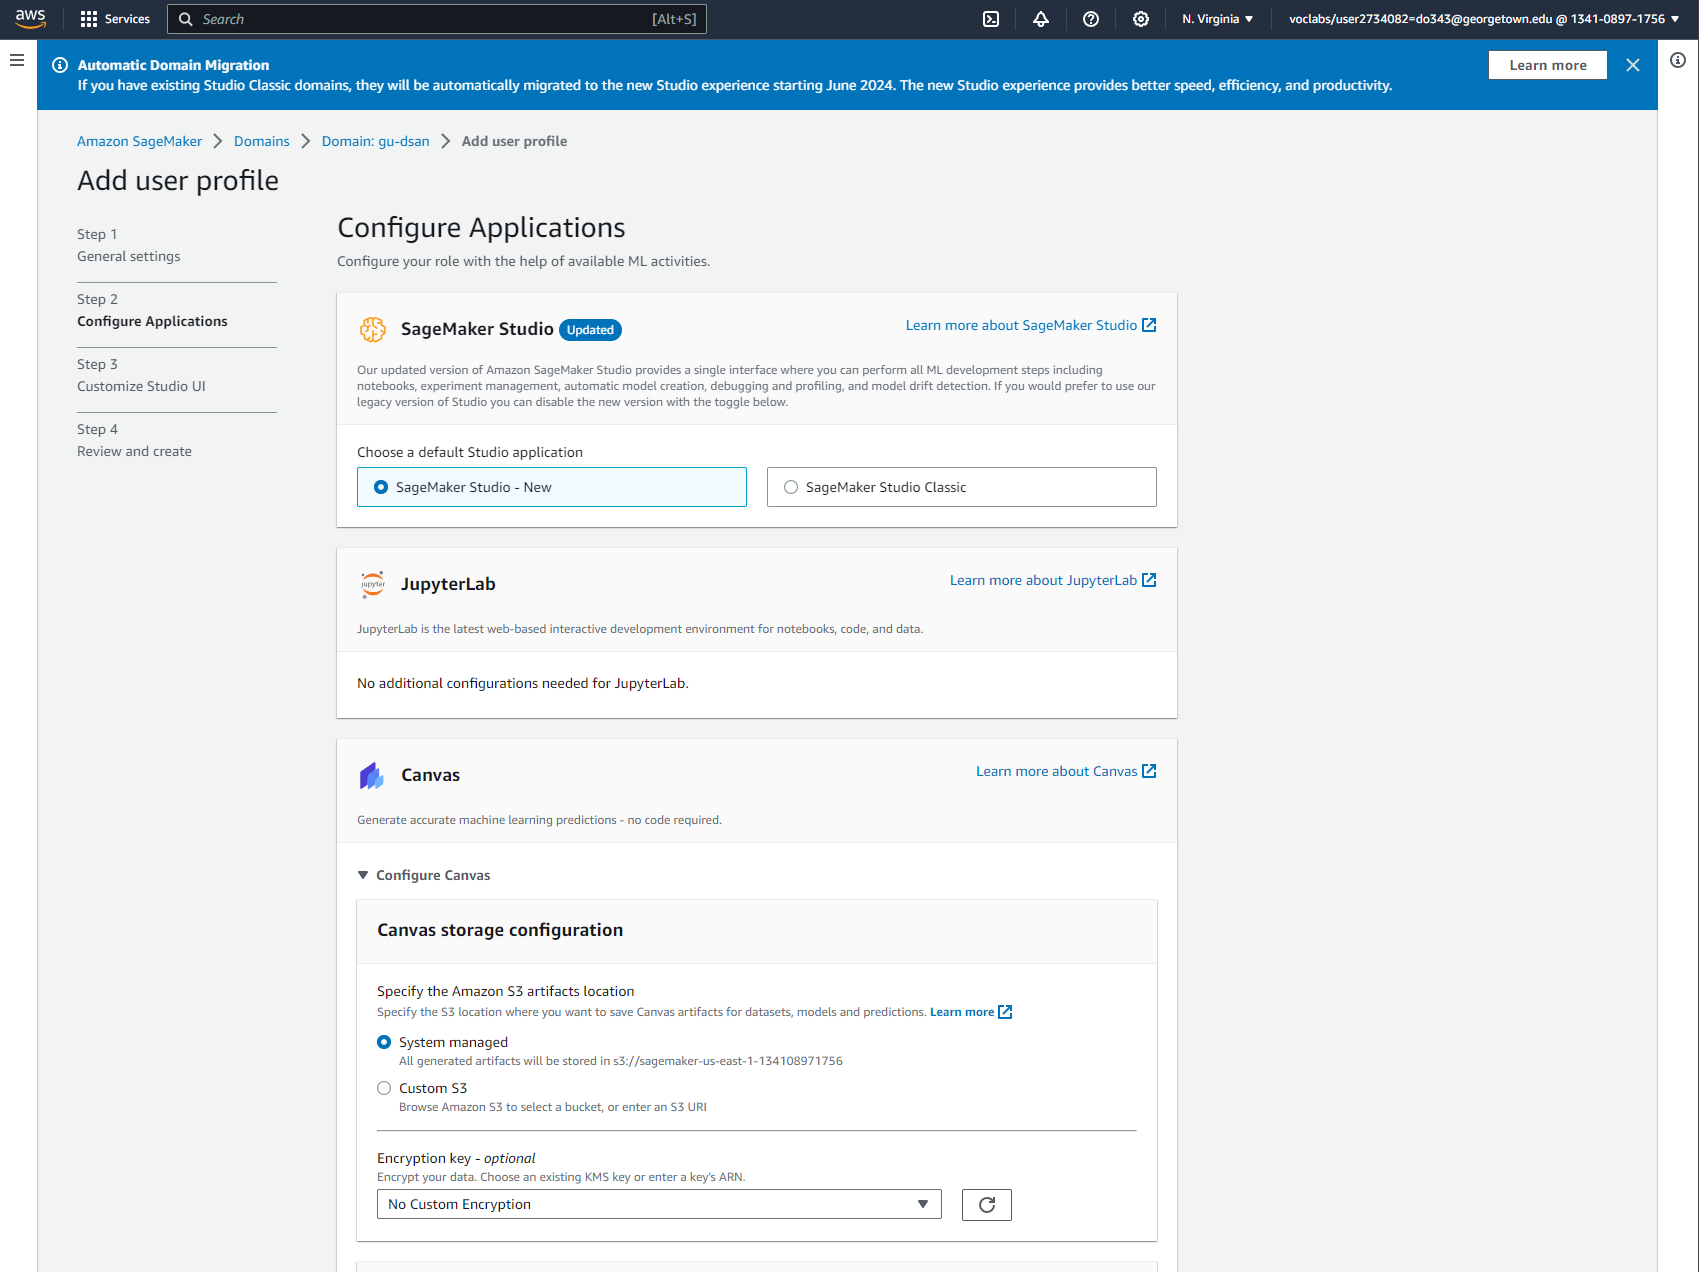Click the external link icon beside JupyterLab link
This screenshot has height=1272, width=1699.
click(x=1149, y=580)
